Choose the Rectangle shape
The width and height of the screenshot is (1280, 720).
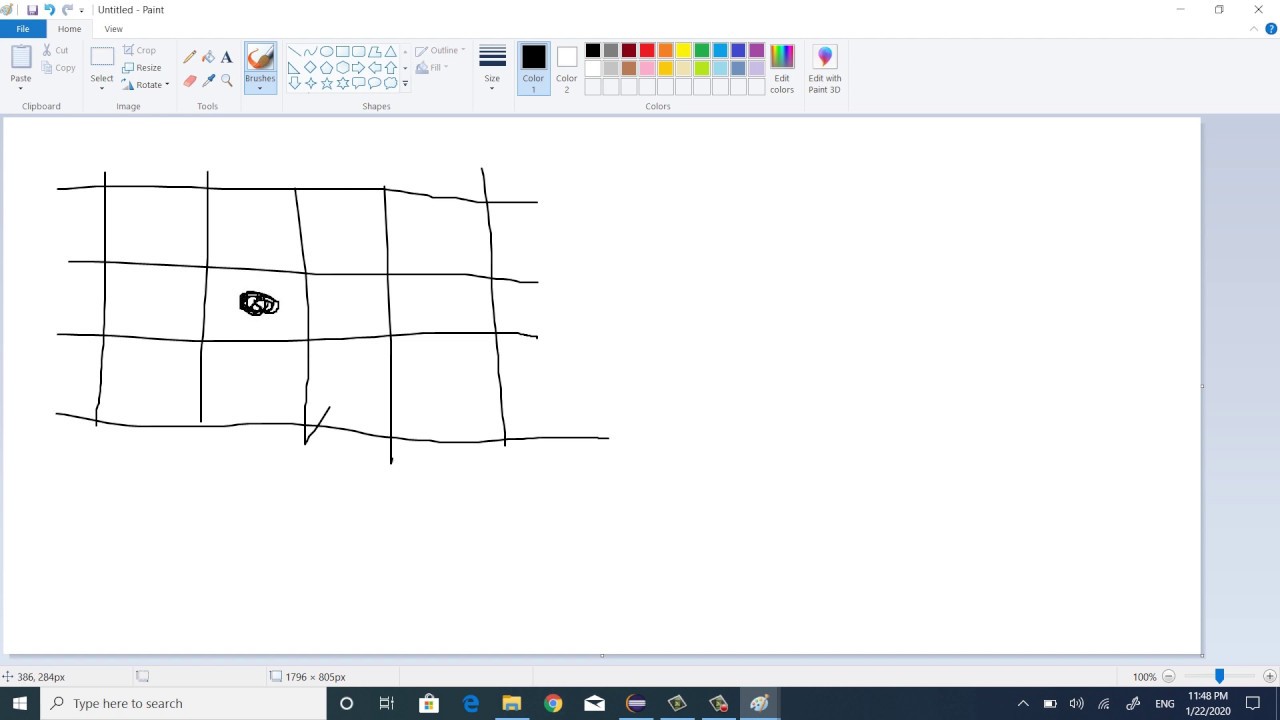coord(342,52)
